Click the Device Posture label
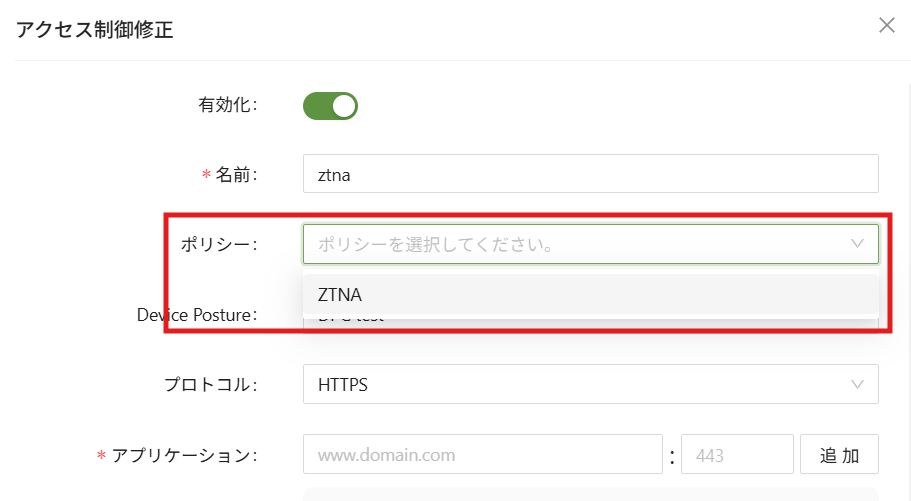Screen dimensions: 911x501 [197, 315]
